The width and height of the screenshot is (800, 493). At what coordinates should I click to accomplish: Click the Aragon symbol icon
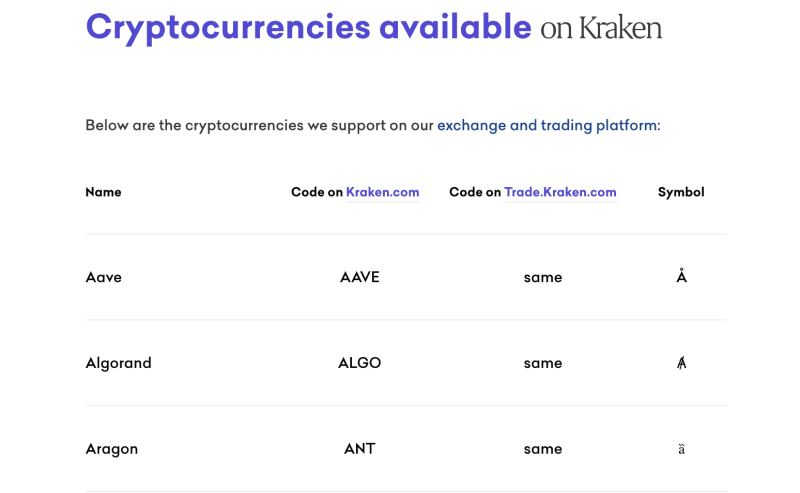tap(681, 449)
